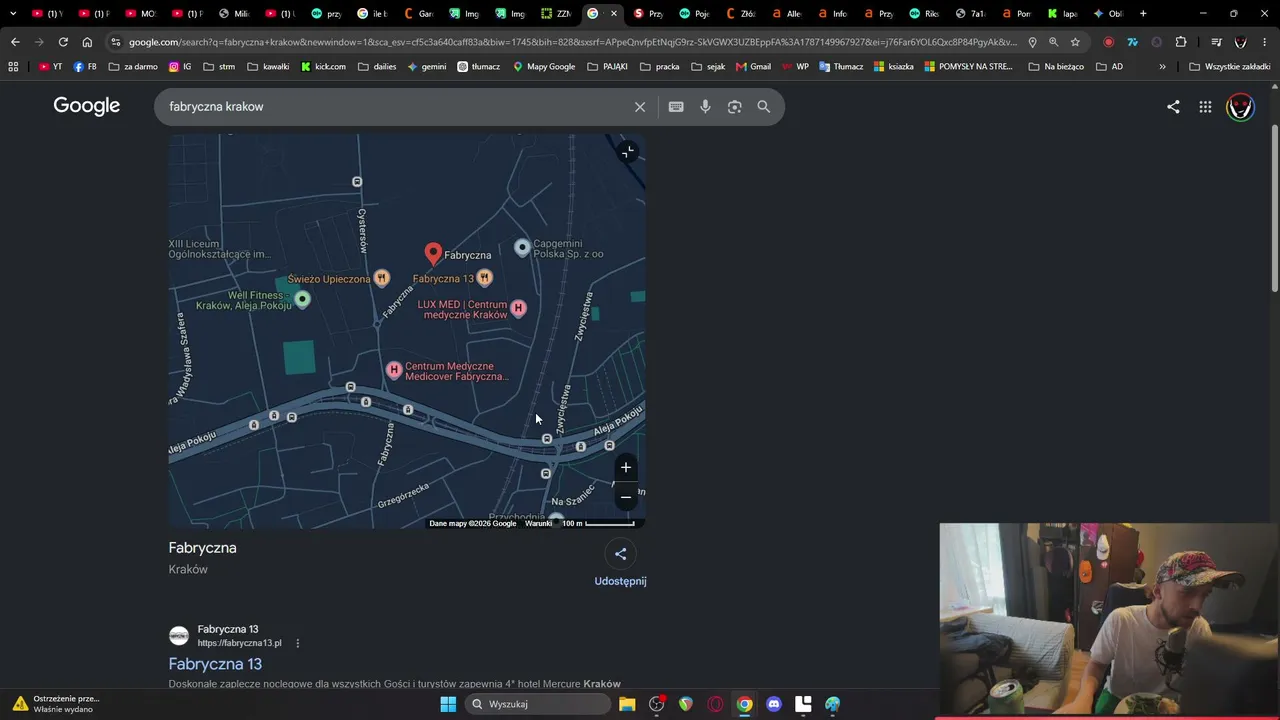The width and height of the screenshot is (1280, 720).
Task: Start voice search with the microphone icon
Action: click(705, 107)
